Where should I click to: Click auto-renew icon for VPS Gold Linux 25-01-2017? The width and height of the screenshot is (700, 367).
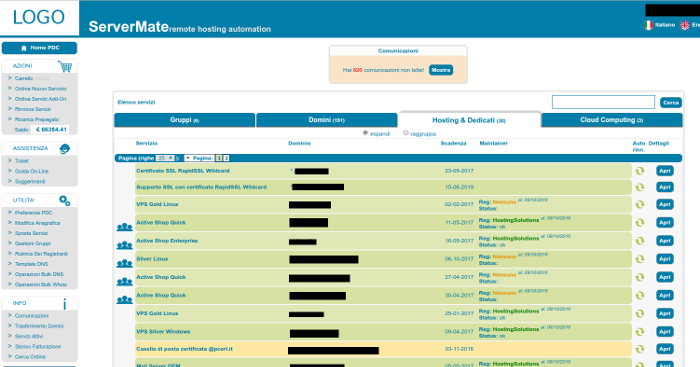point(640,313)
